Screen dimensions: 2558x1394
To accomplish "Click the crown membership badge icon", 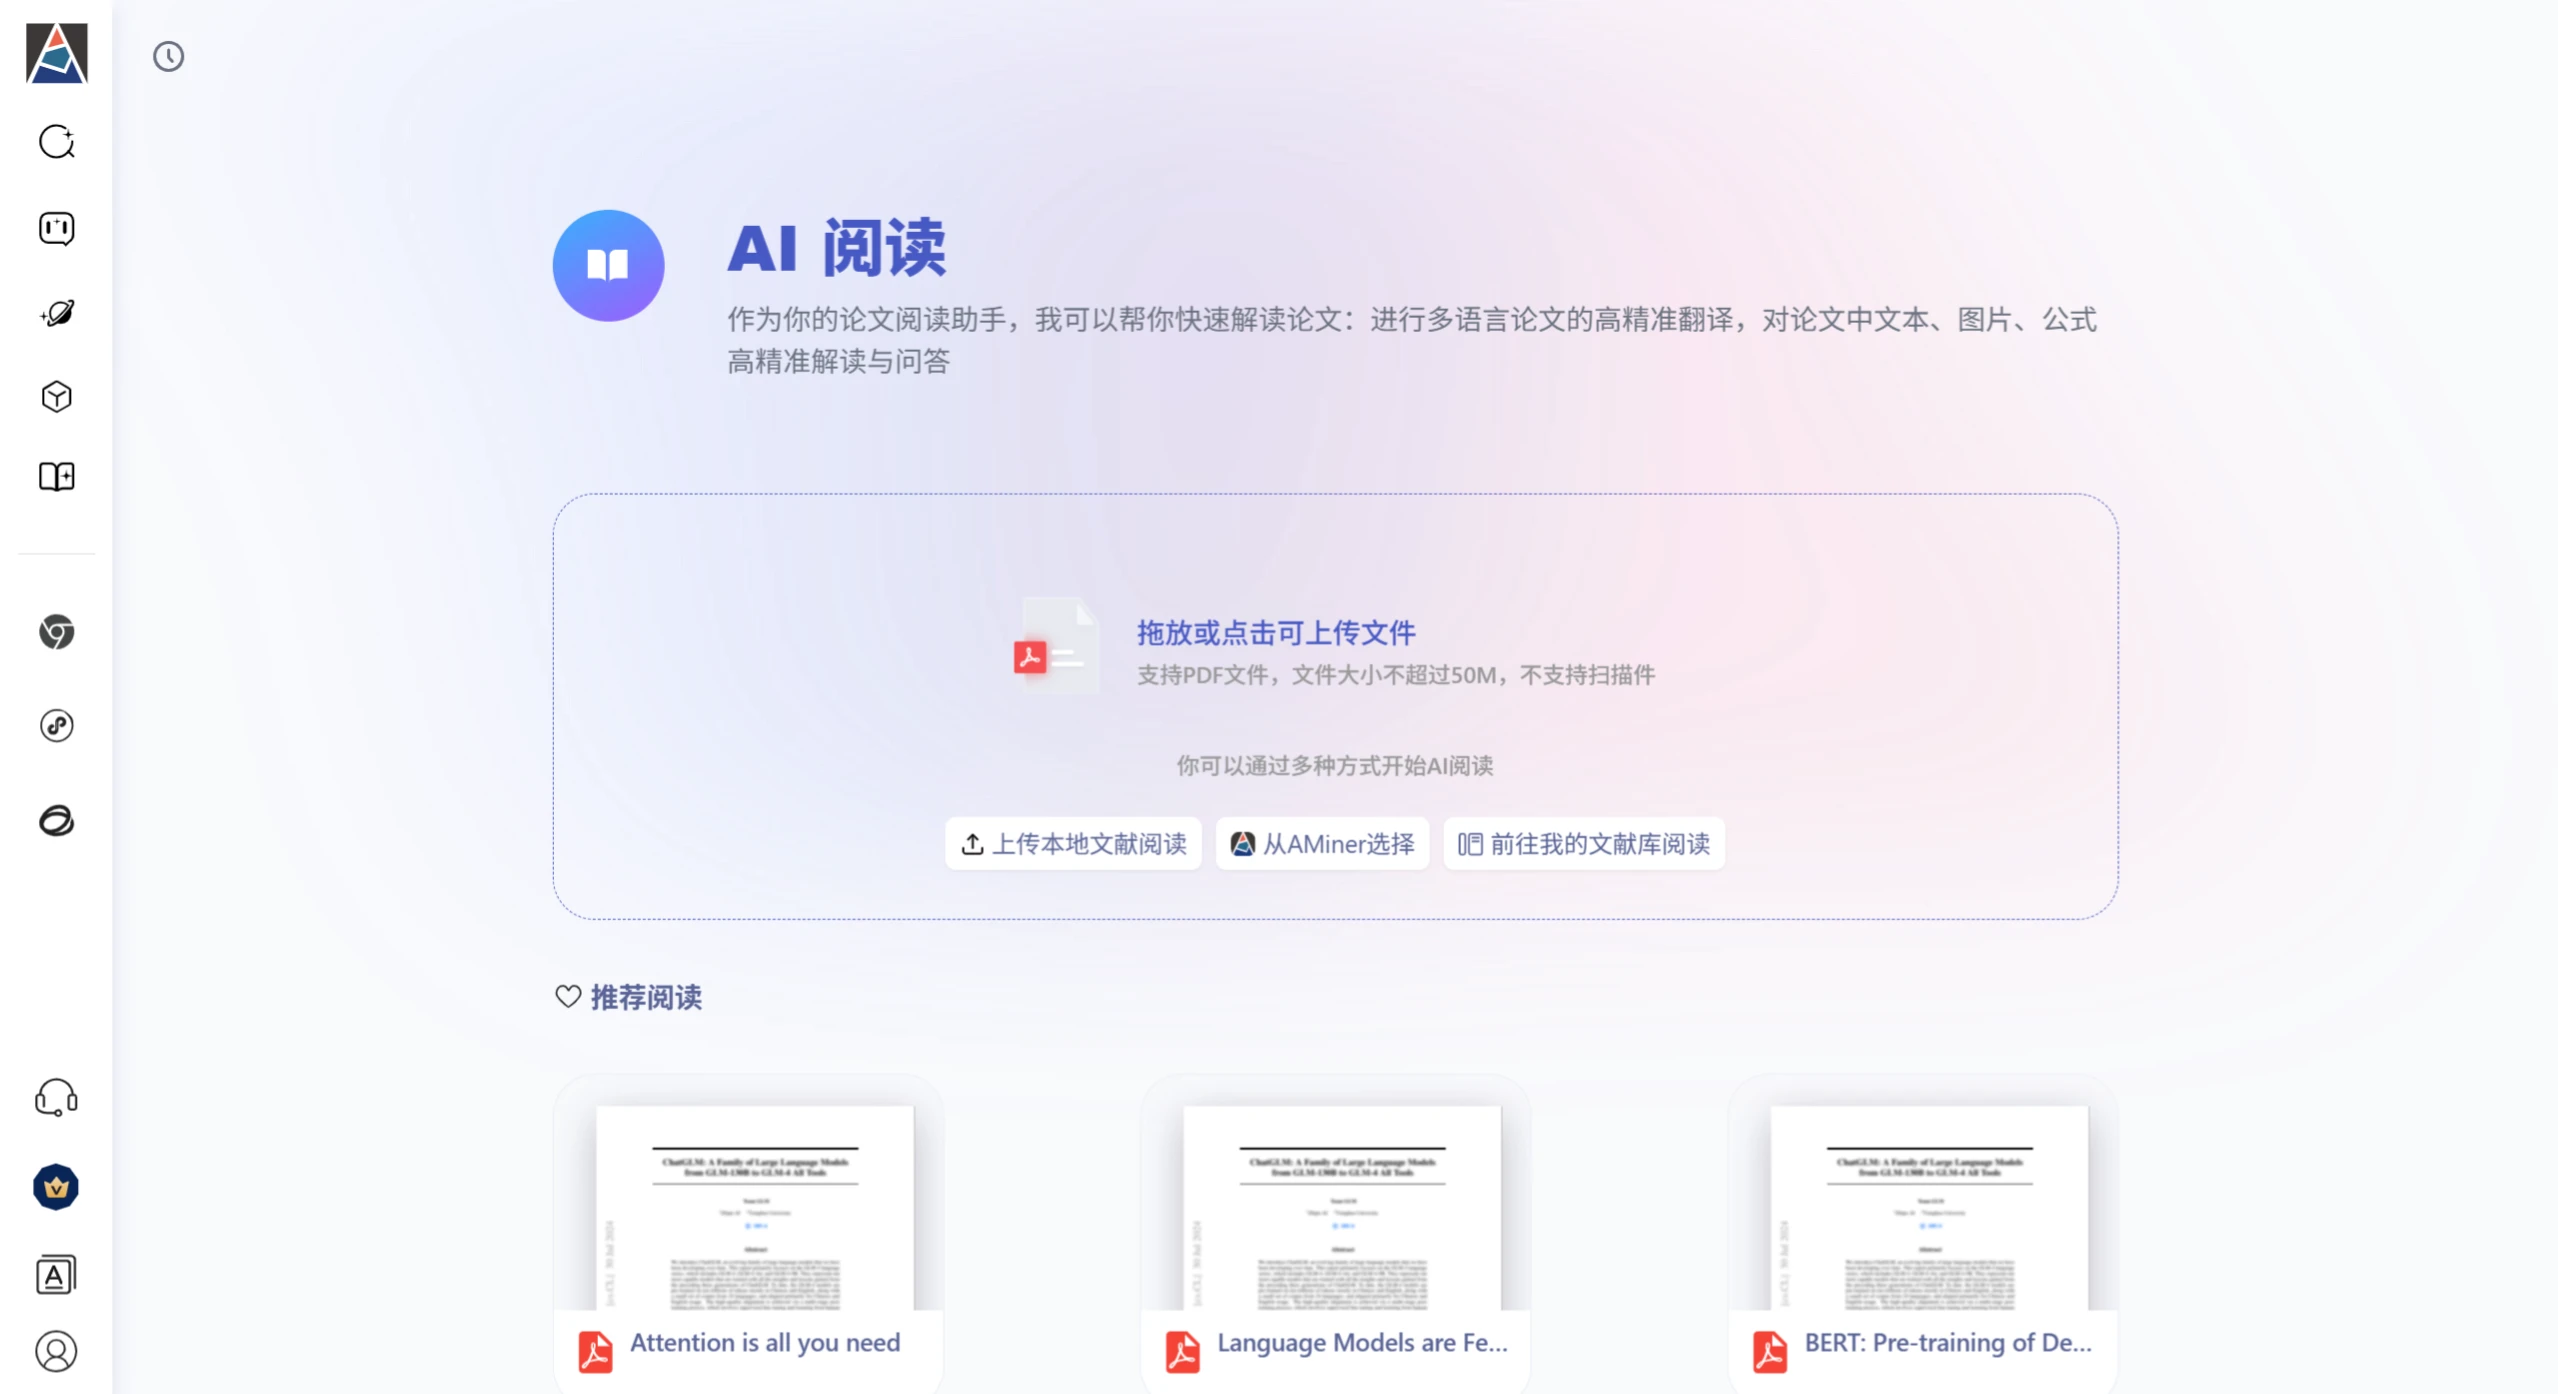I will [x=57, y=1188].
